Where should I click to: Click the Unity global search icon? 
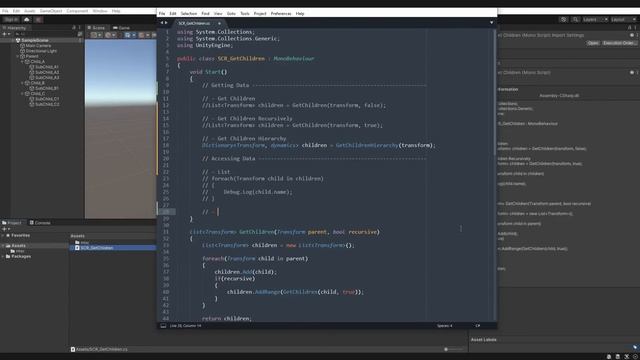[x=575, y=20]
